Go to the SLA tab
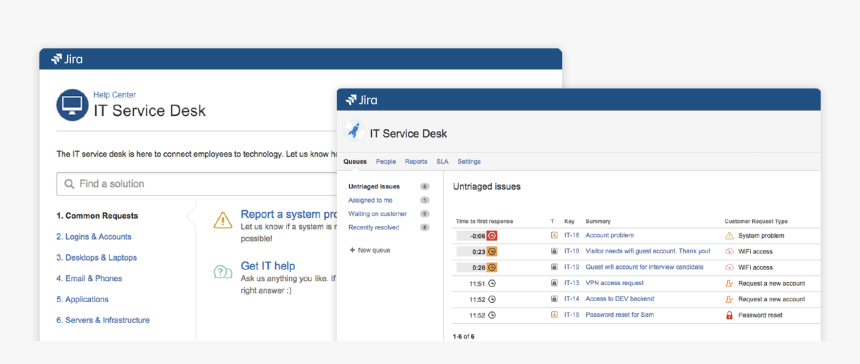 click(443, 162)
